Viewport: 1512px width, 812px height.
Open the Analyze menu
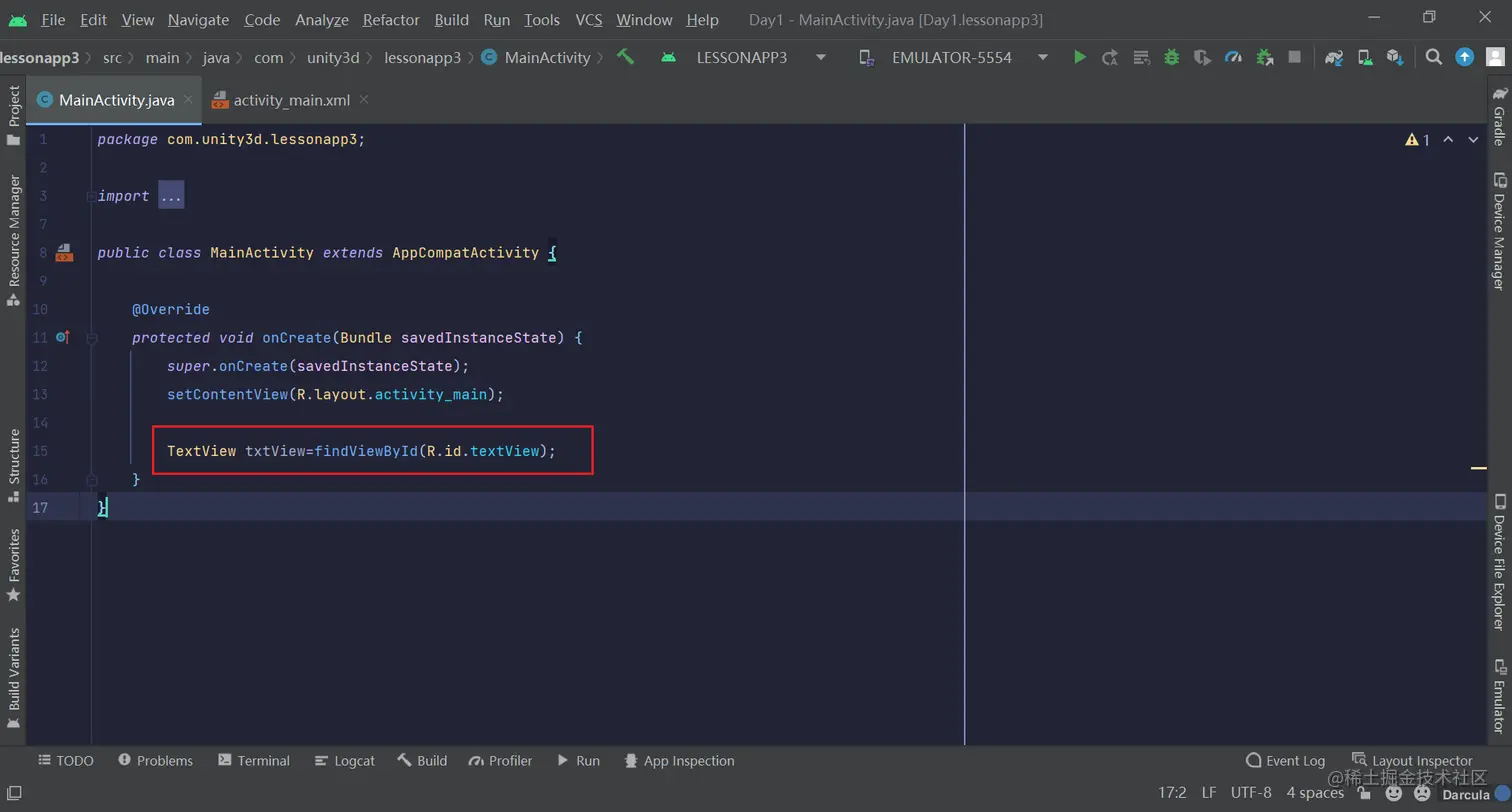(322, 20)
